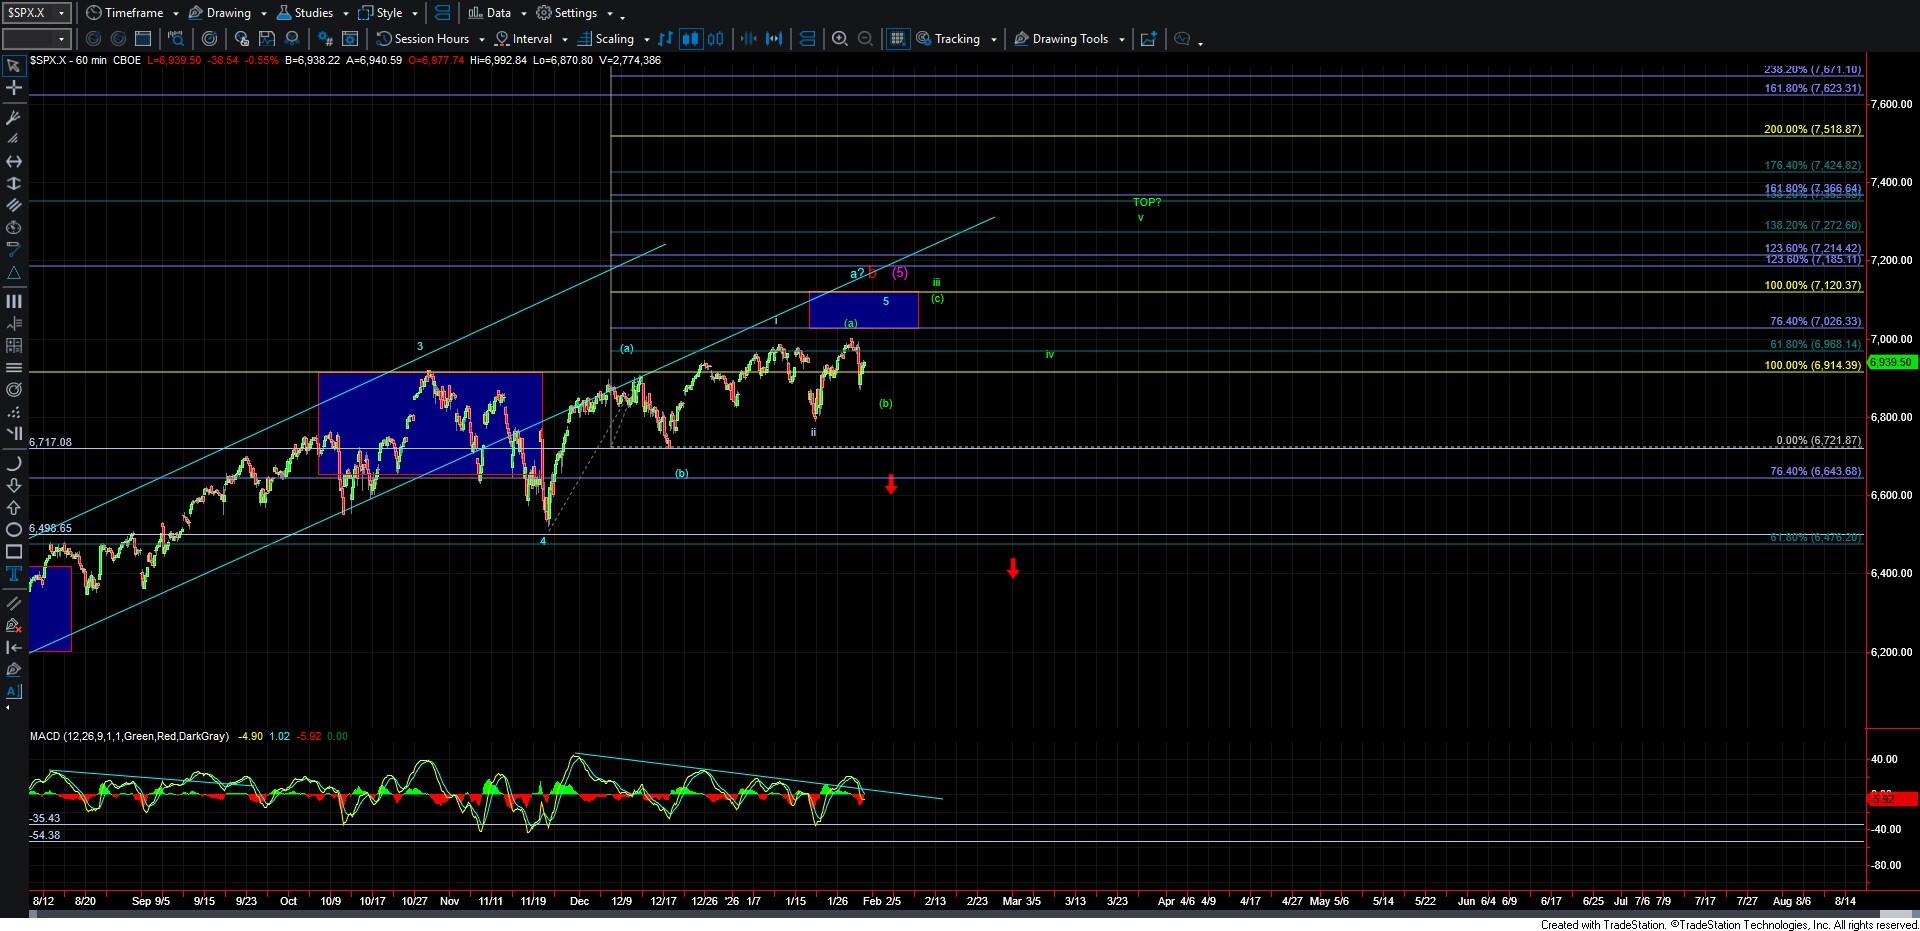
Task: Select the Text drawing tool
Action: coord(14,574)
